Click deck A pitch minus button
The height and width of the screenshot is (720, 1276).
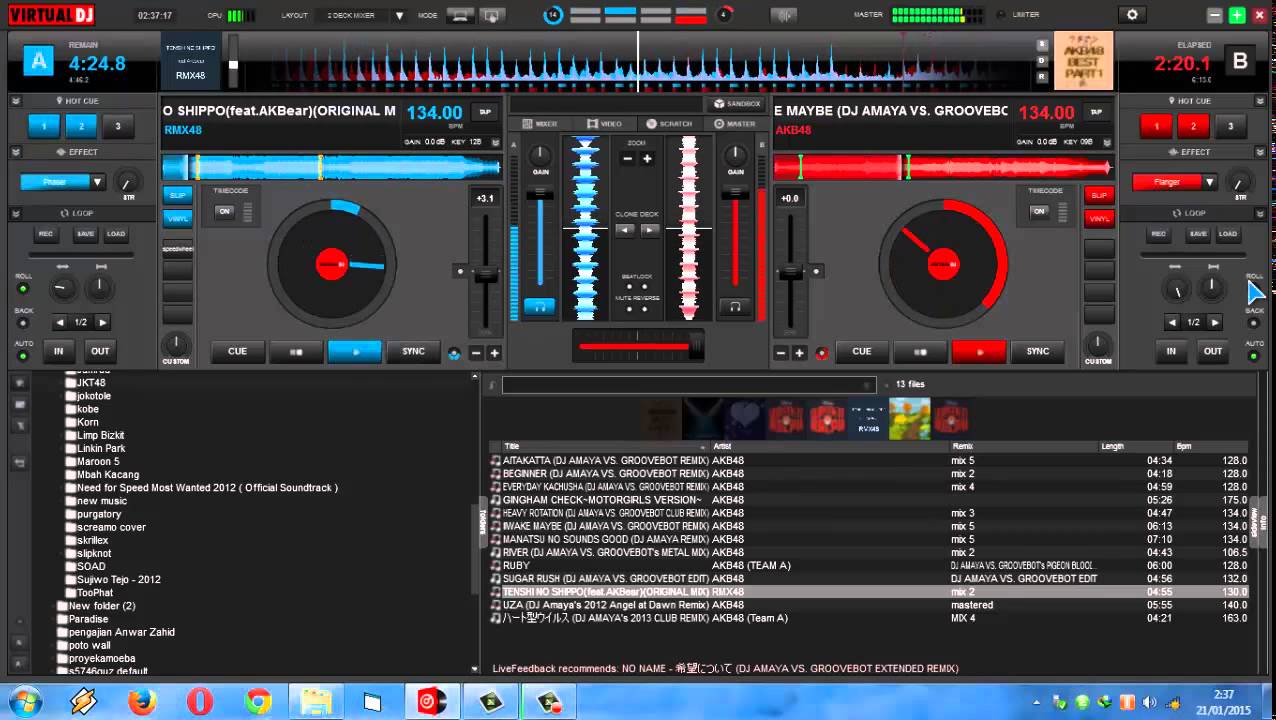click(x=476, y=353)
